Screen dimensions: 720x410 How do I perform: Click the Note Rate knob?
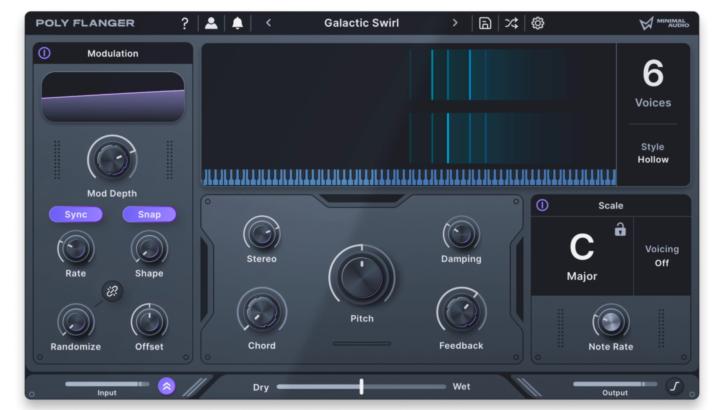(611, 321)
